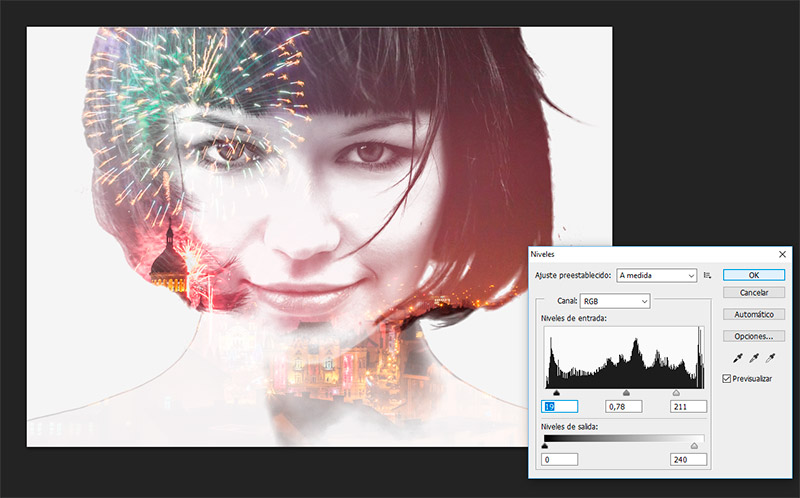800x498 pixels.
Task: Toggle the Previsualizar checkbox
Action: click(x=727, y=379)
